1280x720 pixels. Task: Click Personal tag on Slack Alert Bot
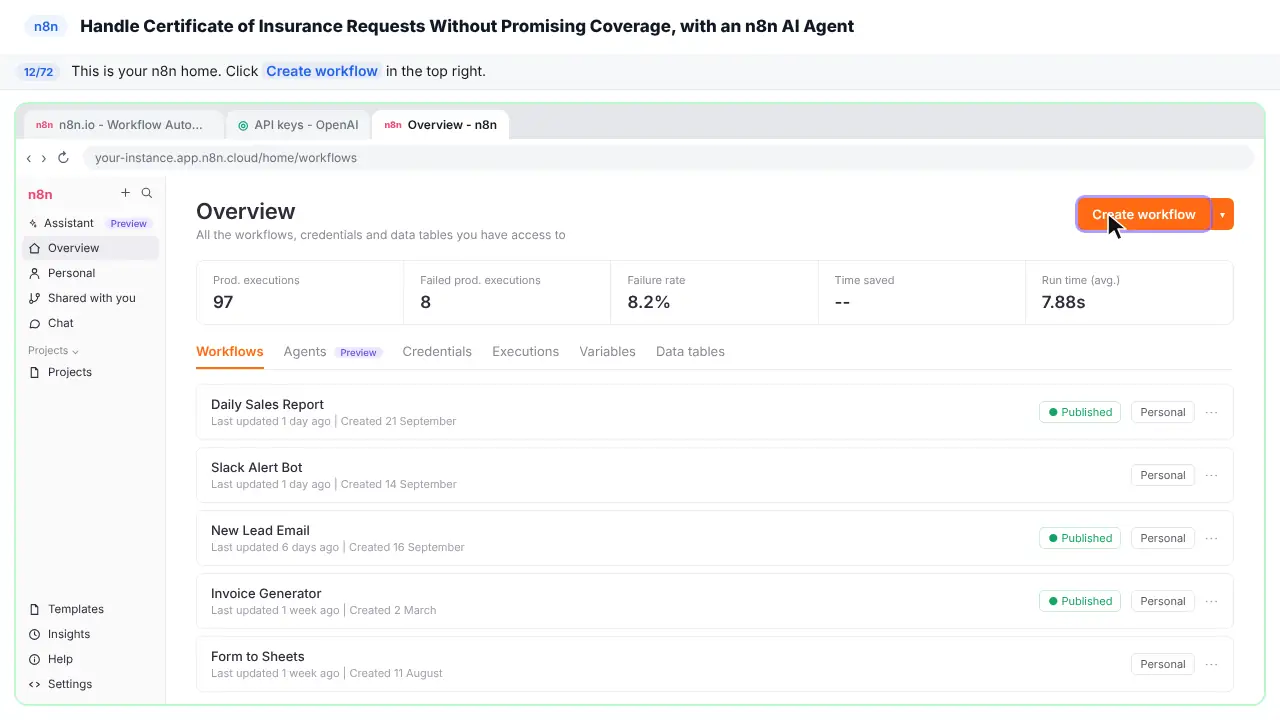(1163, 475)
